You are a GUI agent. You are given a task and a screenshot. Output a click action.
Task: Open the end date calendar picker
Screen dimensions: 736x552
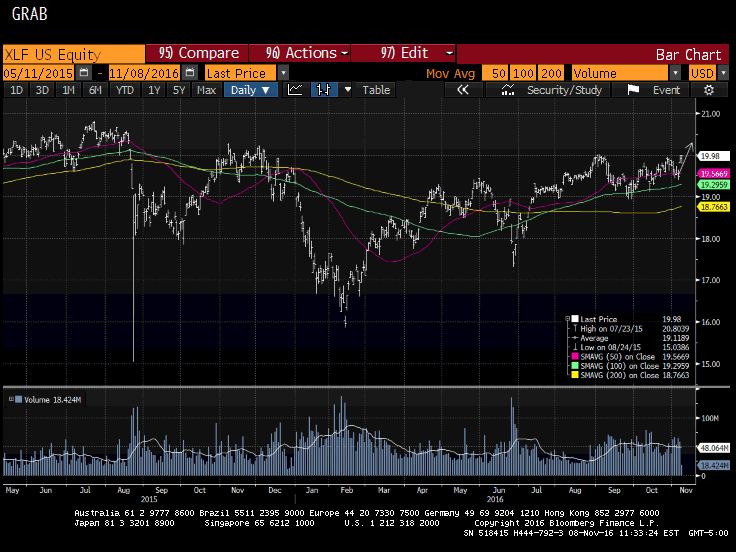click(190, 73)
